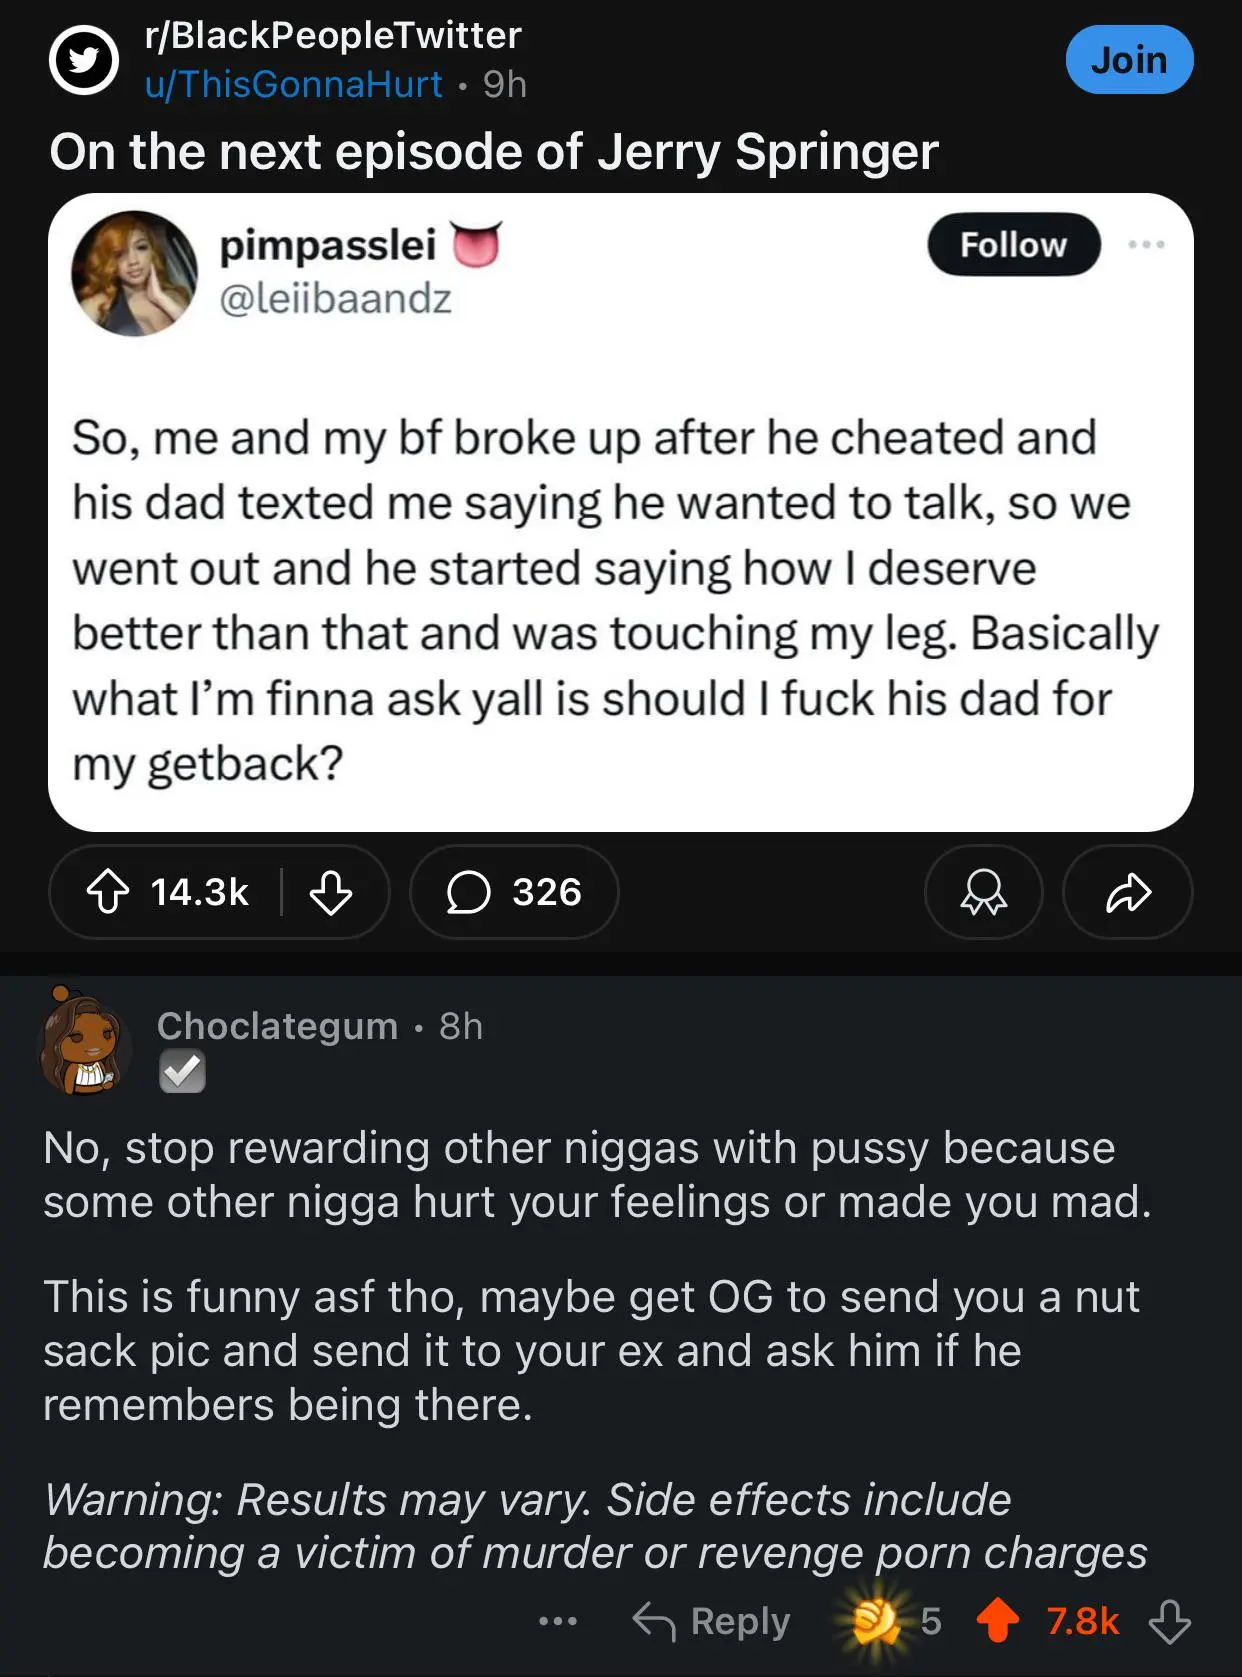1242x1677 pixels.
Task: Upvote Choclategum's comment
Action: 997,1621
